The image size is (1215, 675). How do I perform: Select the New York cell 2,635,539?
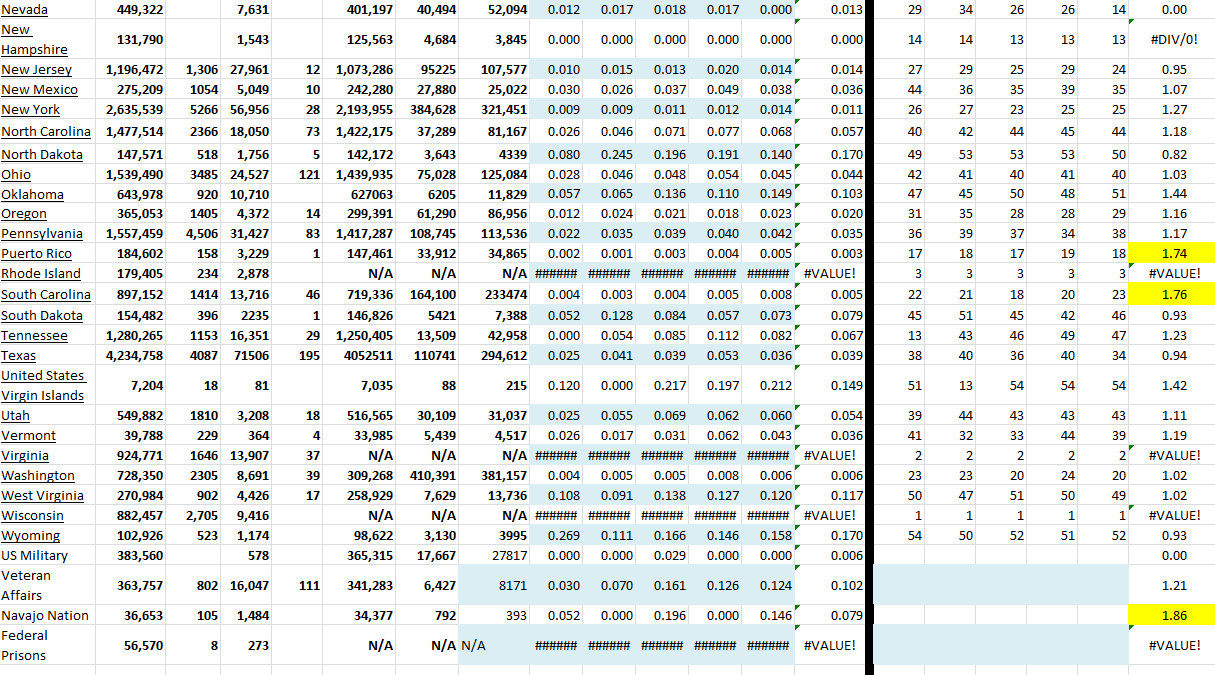tap(133, 110)
